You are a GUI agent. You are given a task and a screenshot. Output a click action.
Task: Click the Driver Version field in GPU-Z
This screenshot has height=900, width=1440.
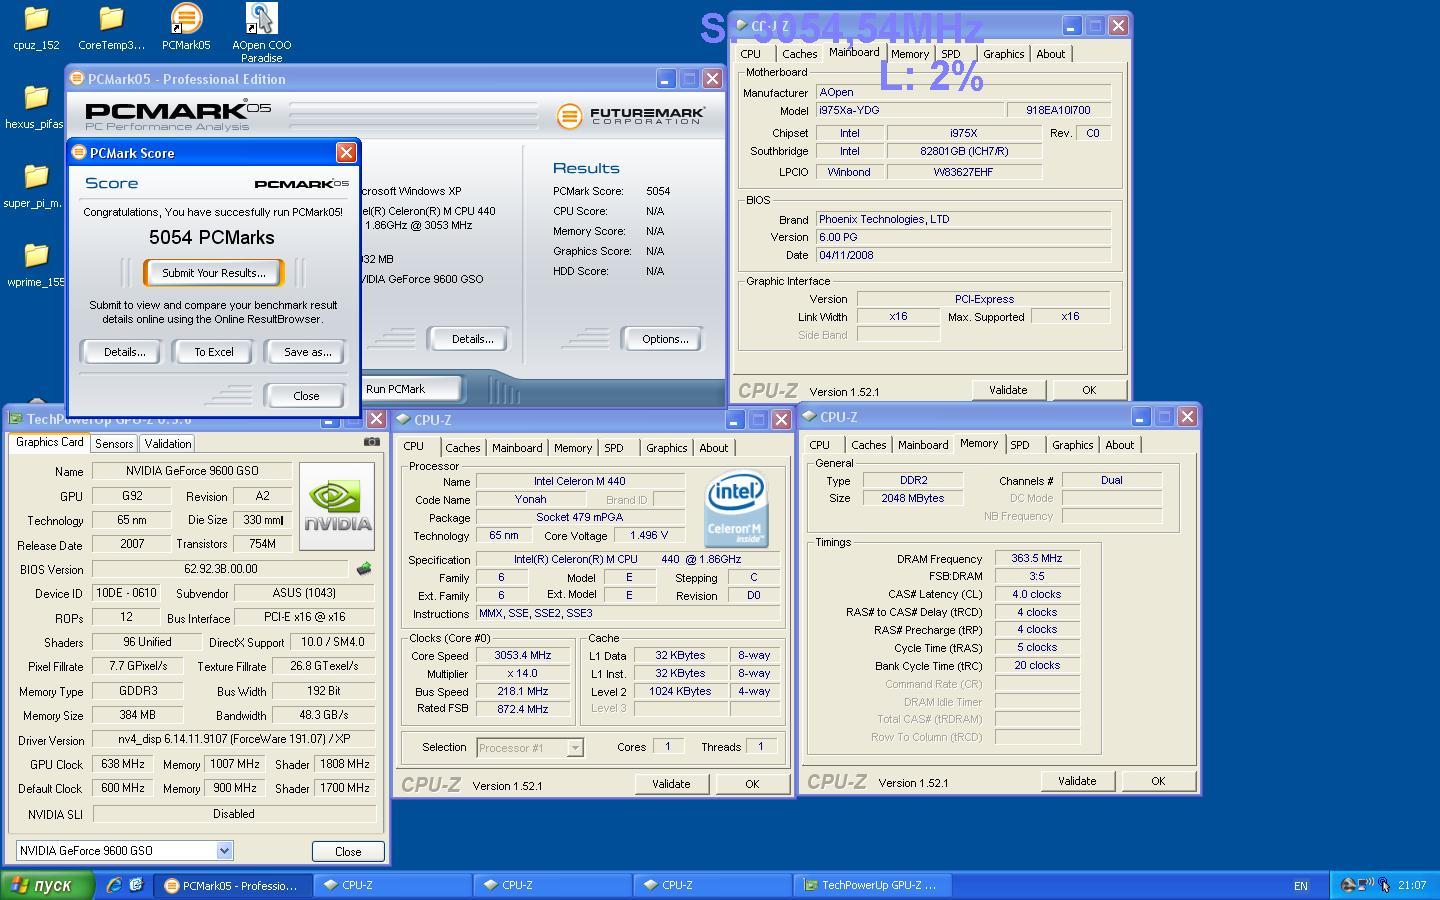click(x=234, y=740)
